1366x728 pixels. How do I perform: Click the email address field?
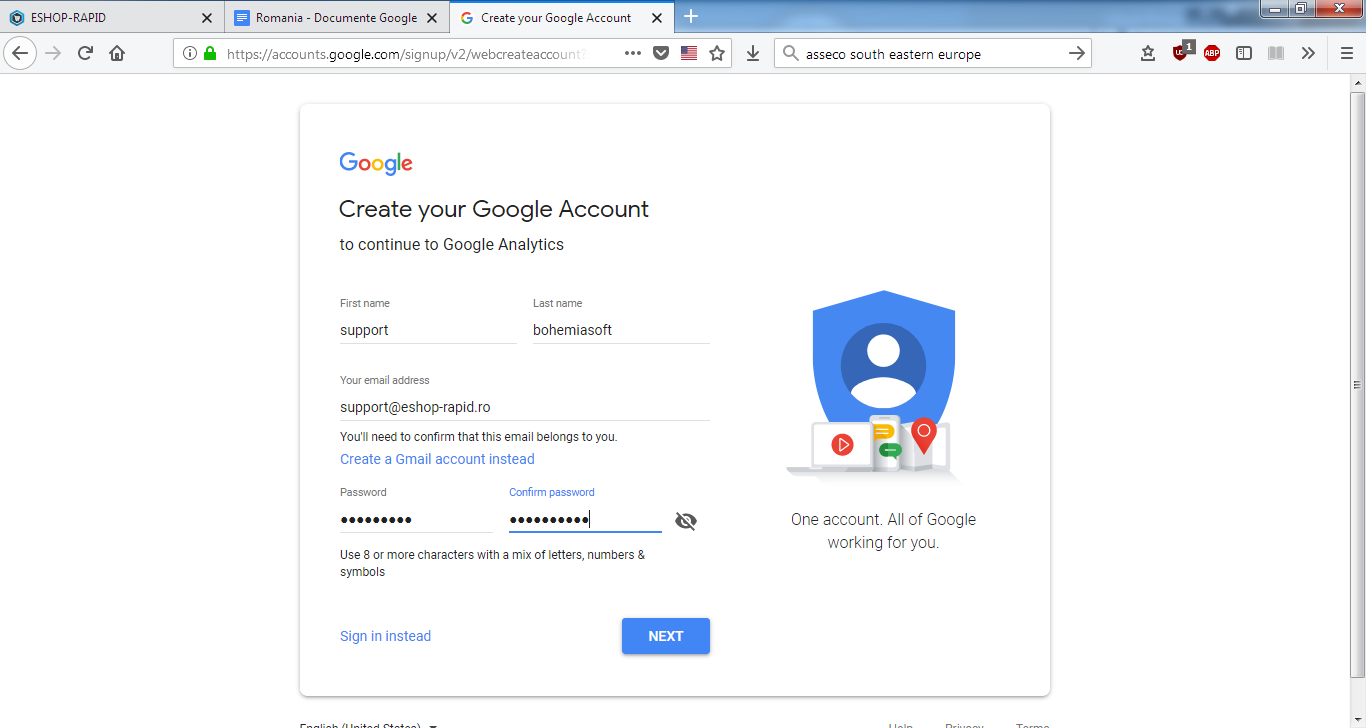coord(525,407)
